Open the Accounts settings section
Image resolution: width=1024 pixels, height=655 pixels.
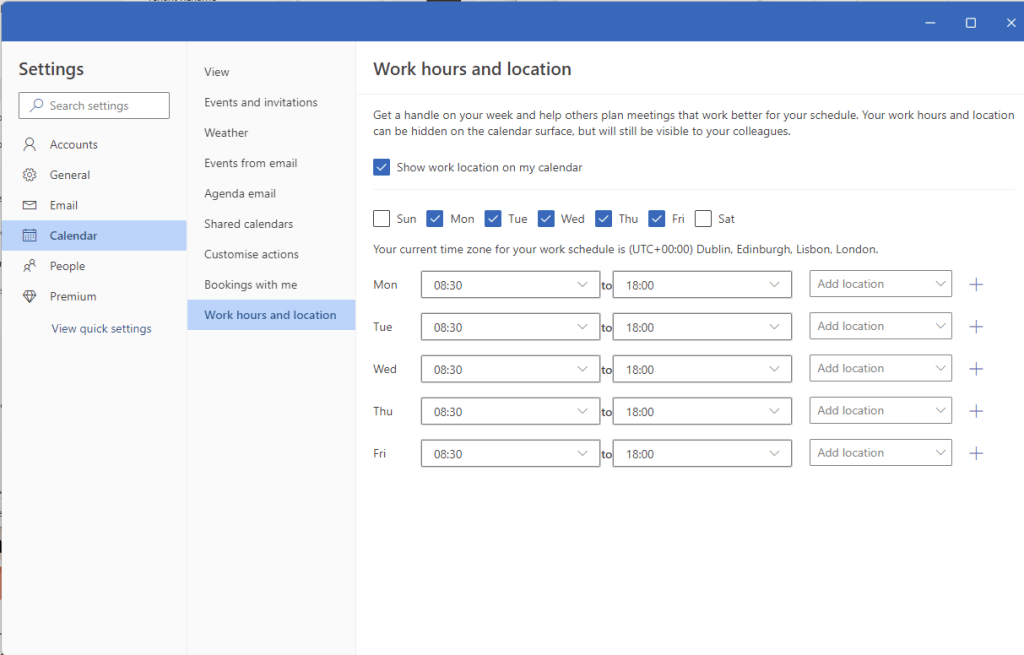tap(68, 144)
